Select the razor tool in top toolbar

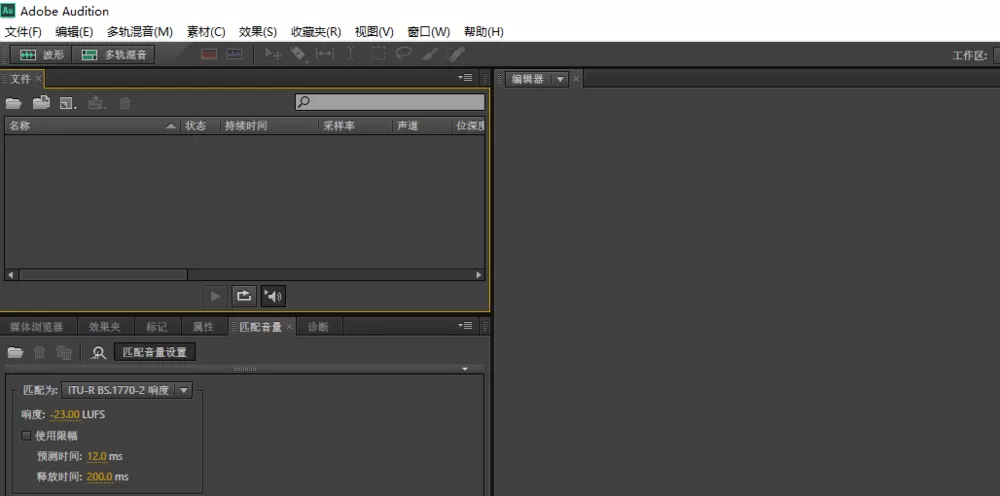tap(298, 54)
